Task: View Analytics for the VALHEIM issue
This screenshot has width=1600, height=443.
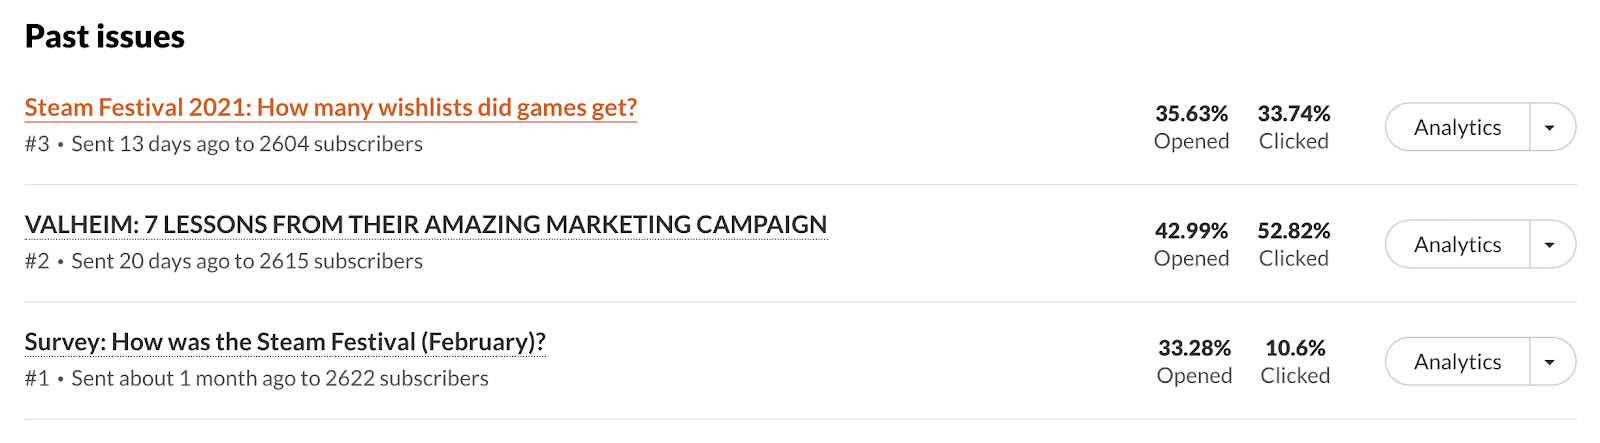Action: (1457, 245)
